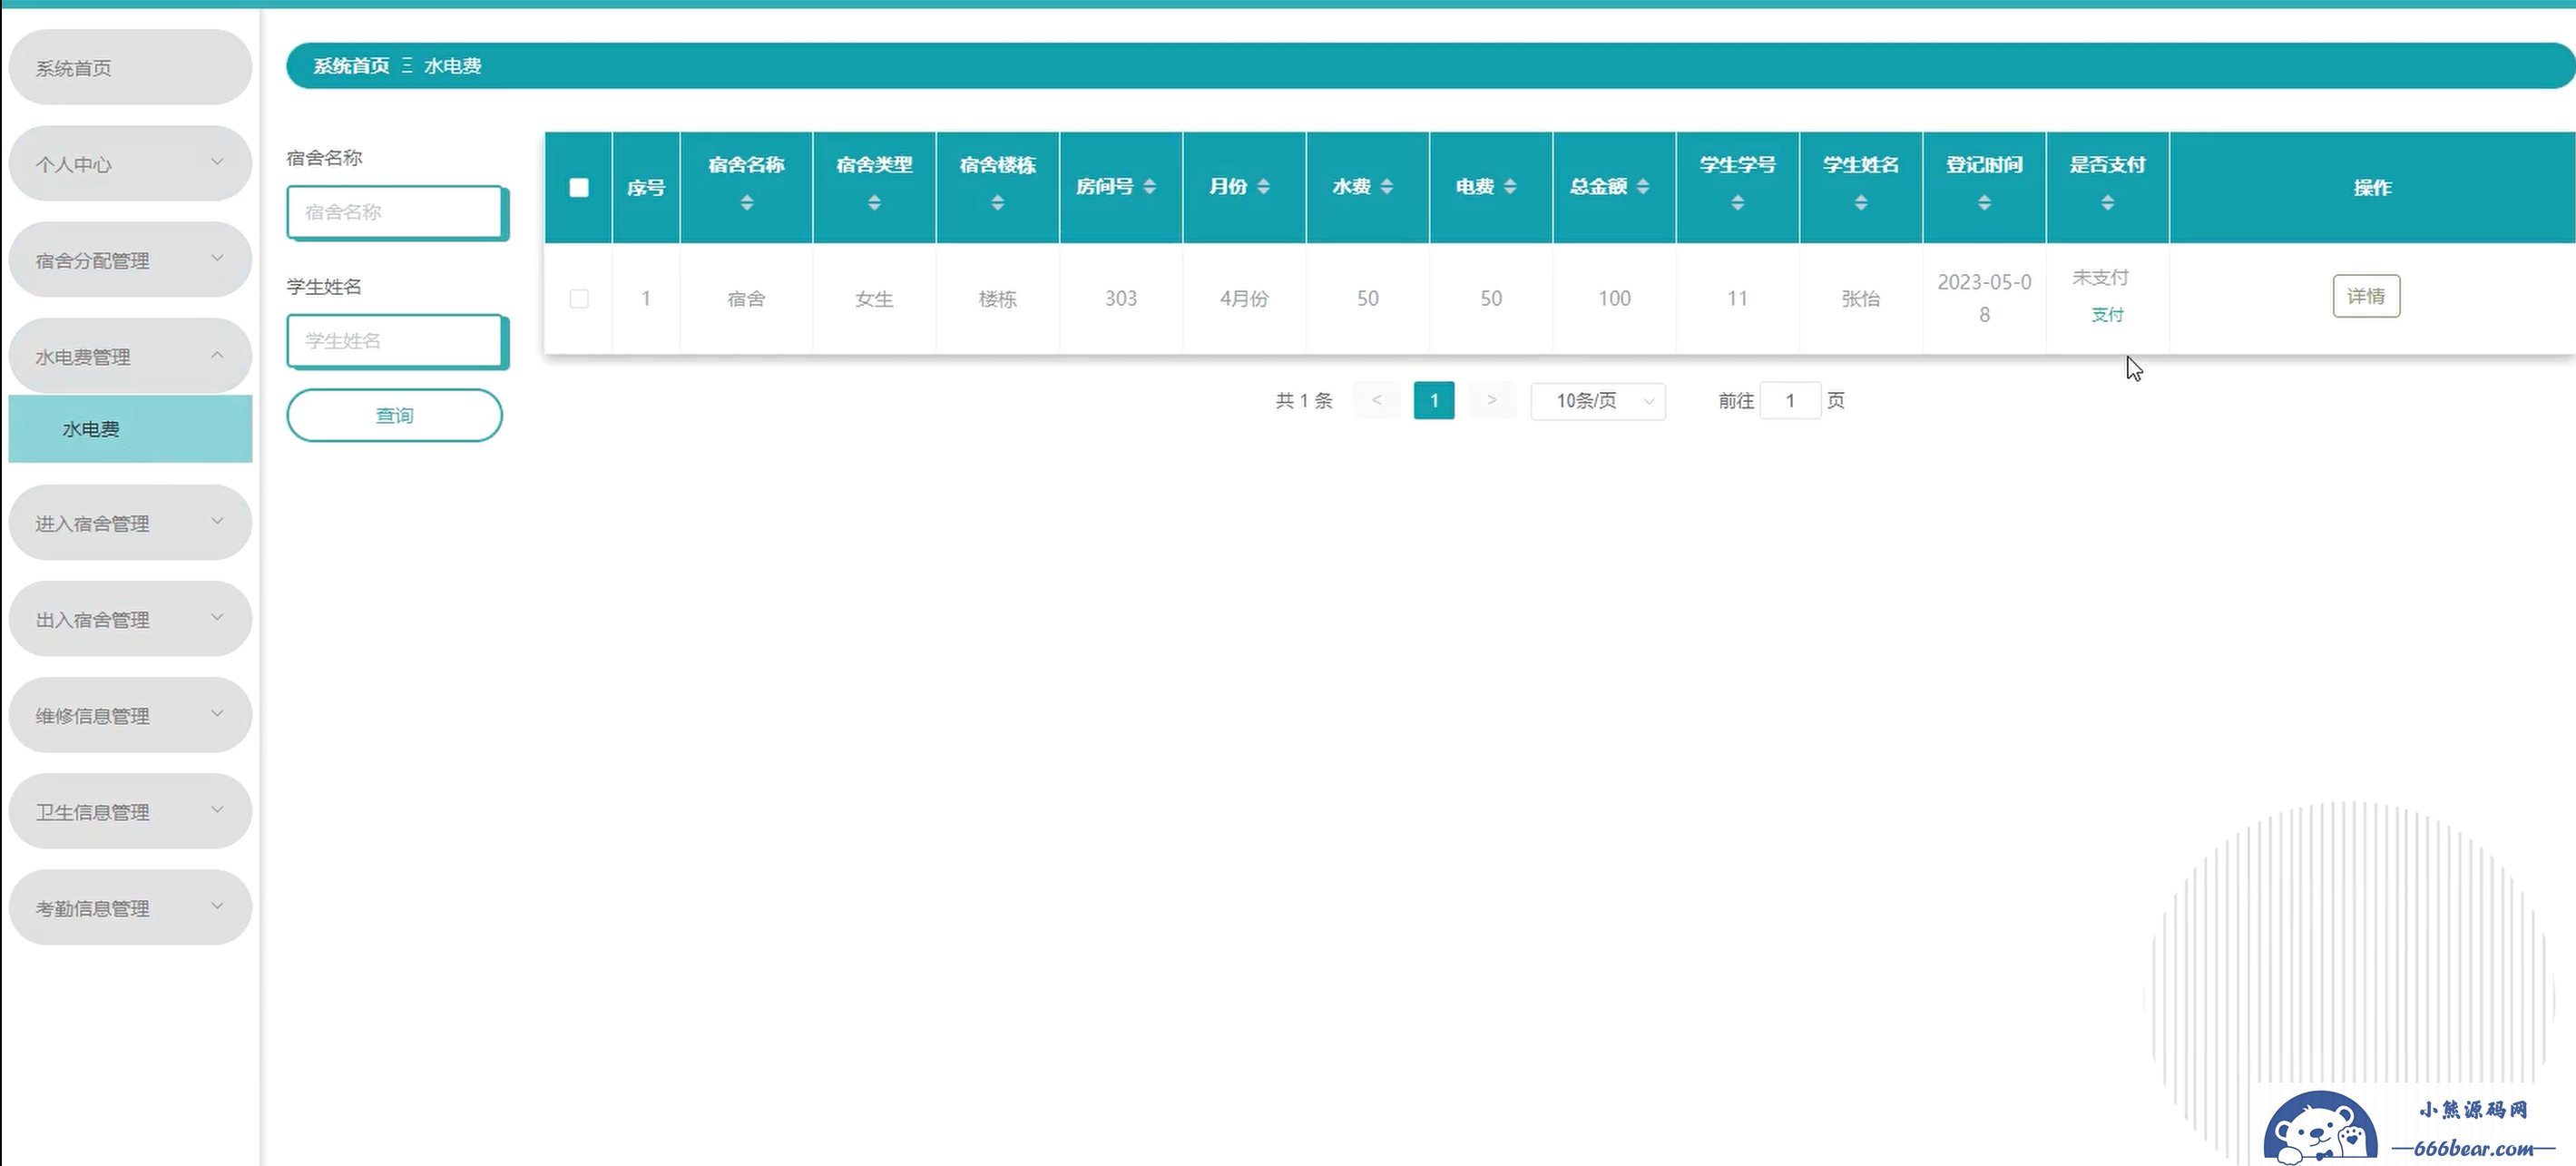The height and width of the screenshot is (1166, 2576).
Task: Click the 11 student number cell
Action: 1737,298
